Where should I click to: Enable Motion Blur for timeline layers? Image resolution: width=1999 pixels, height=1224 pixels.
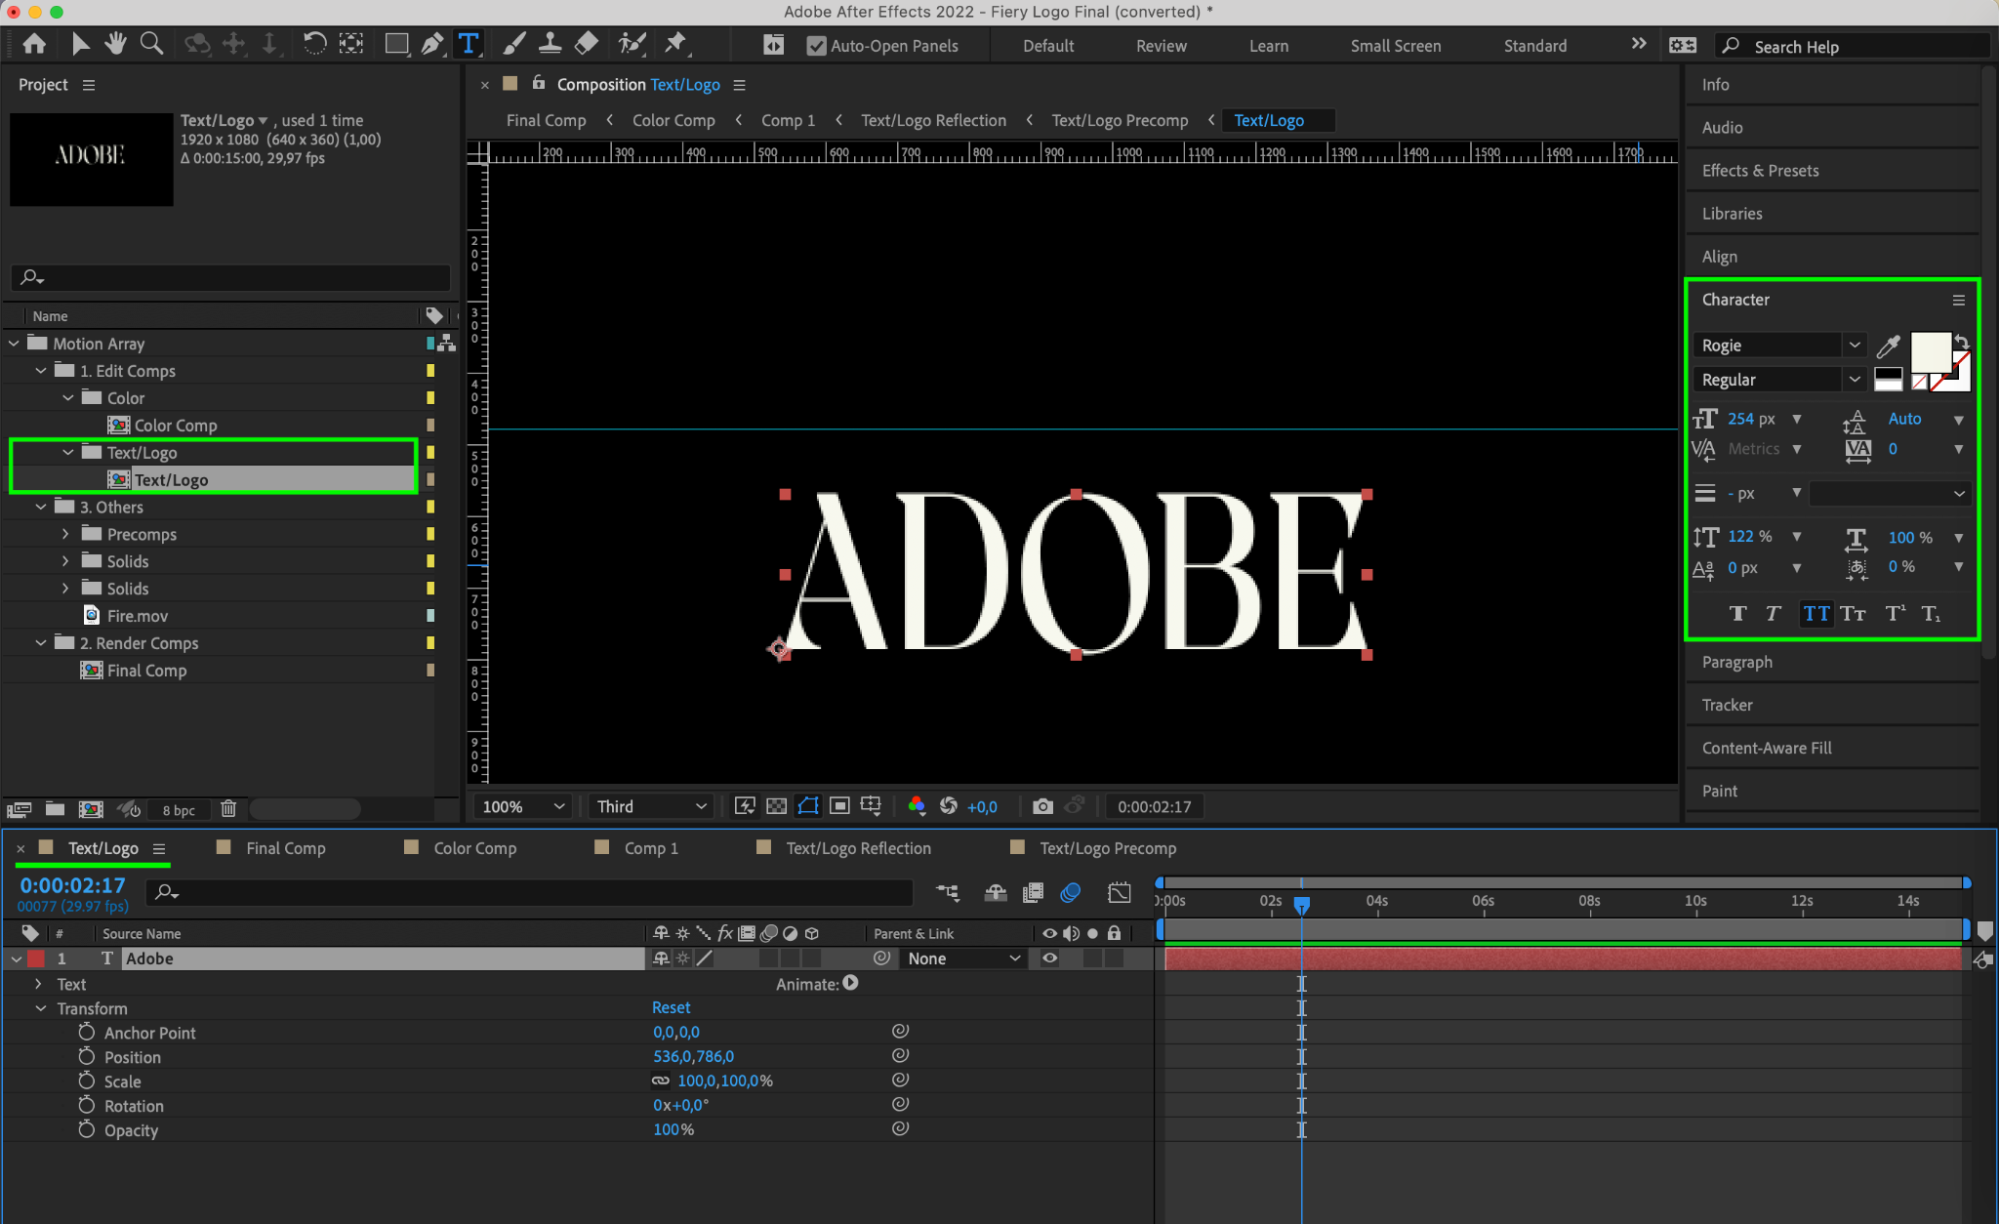(1071, 892)
